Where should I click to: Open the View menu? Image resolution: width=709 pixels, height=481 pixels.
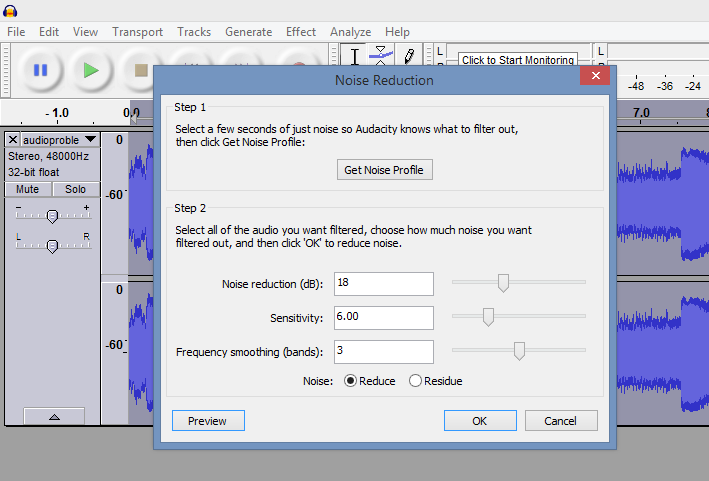coord(85,32)
